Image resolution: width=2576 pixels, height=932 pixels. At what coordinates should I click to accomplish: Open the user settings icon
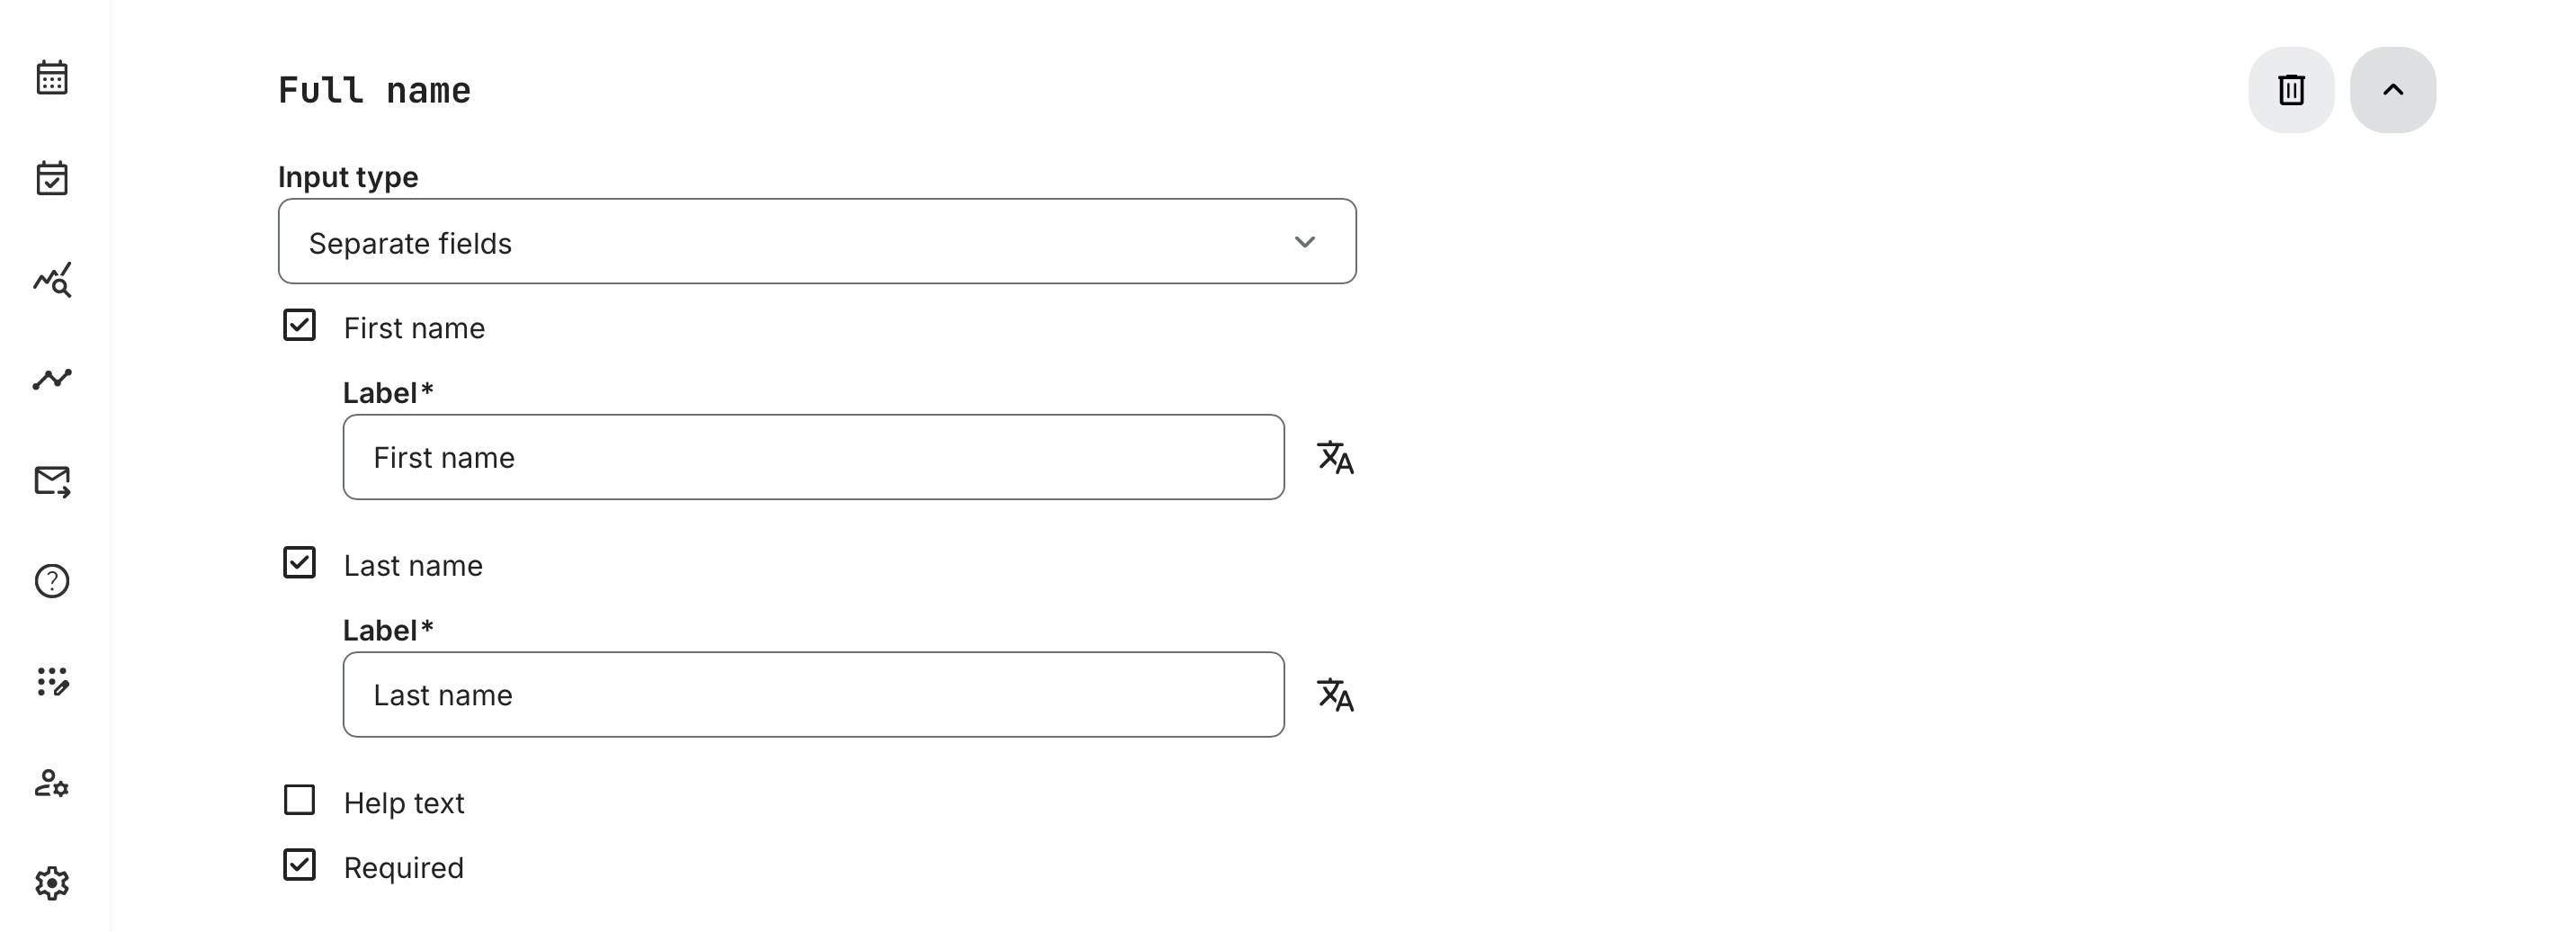52,783
